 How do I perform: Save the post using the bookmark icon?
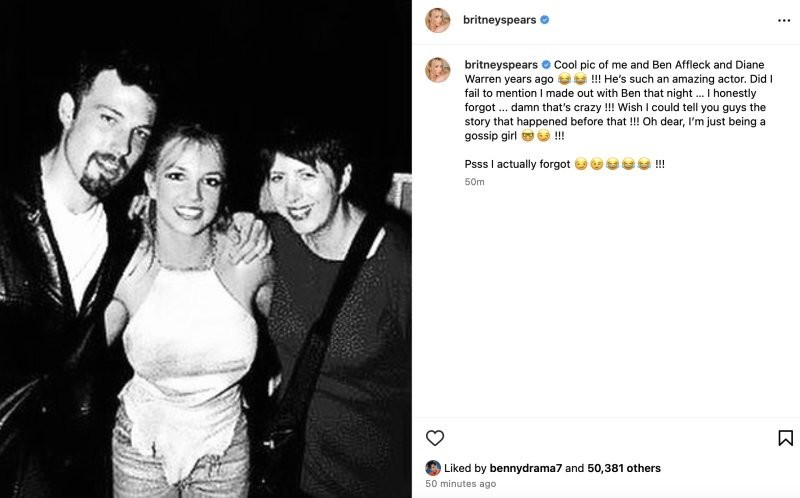pyautogui.click(x=785, y=438)
